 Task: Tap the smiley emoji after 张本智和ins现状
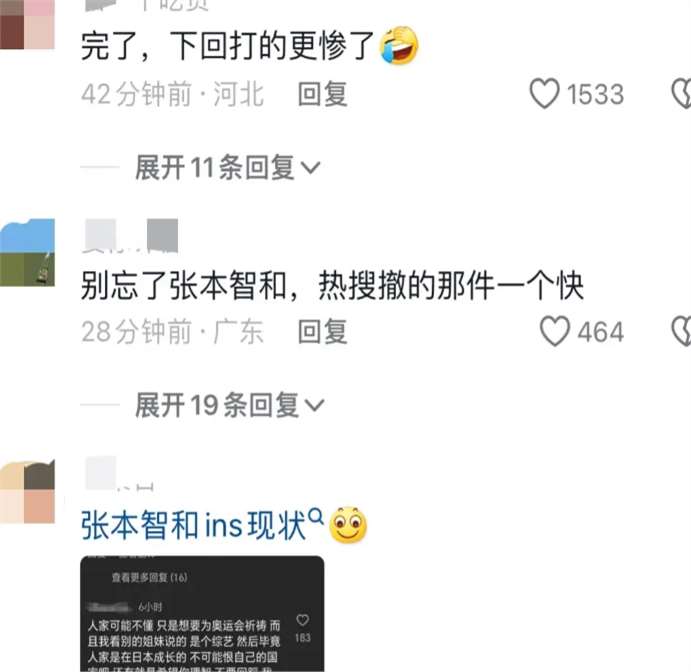348,525
